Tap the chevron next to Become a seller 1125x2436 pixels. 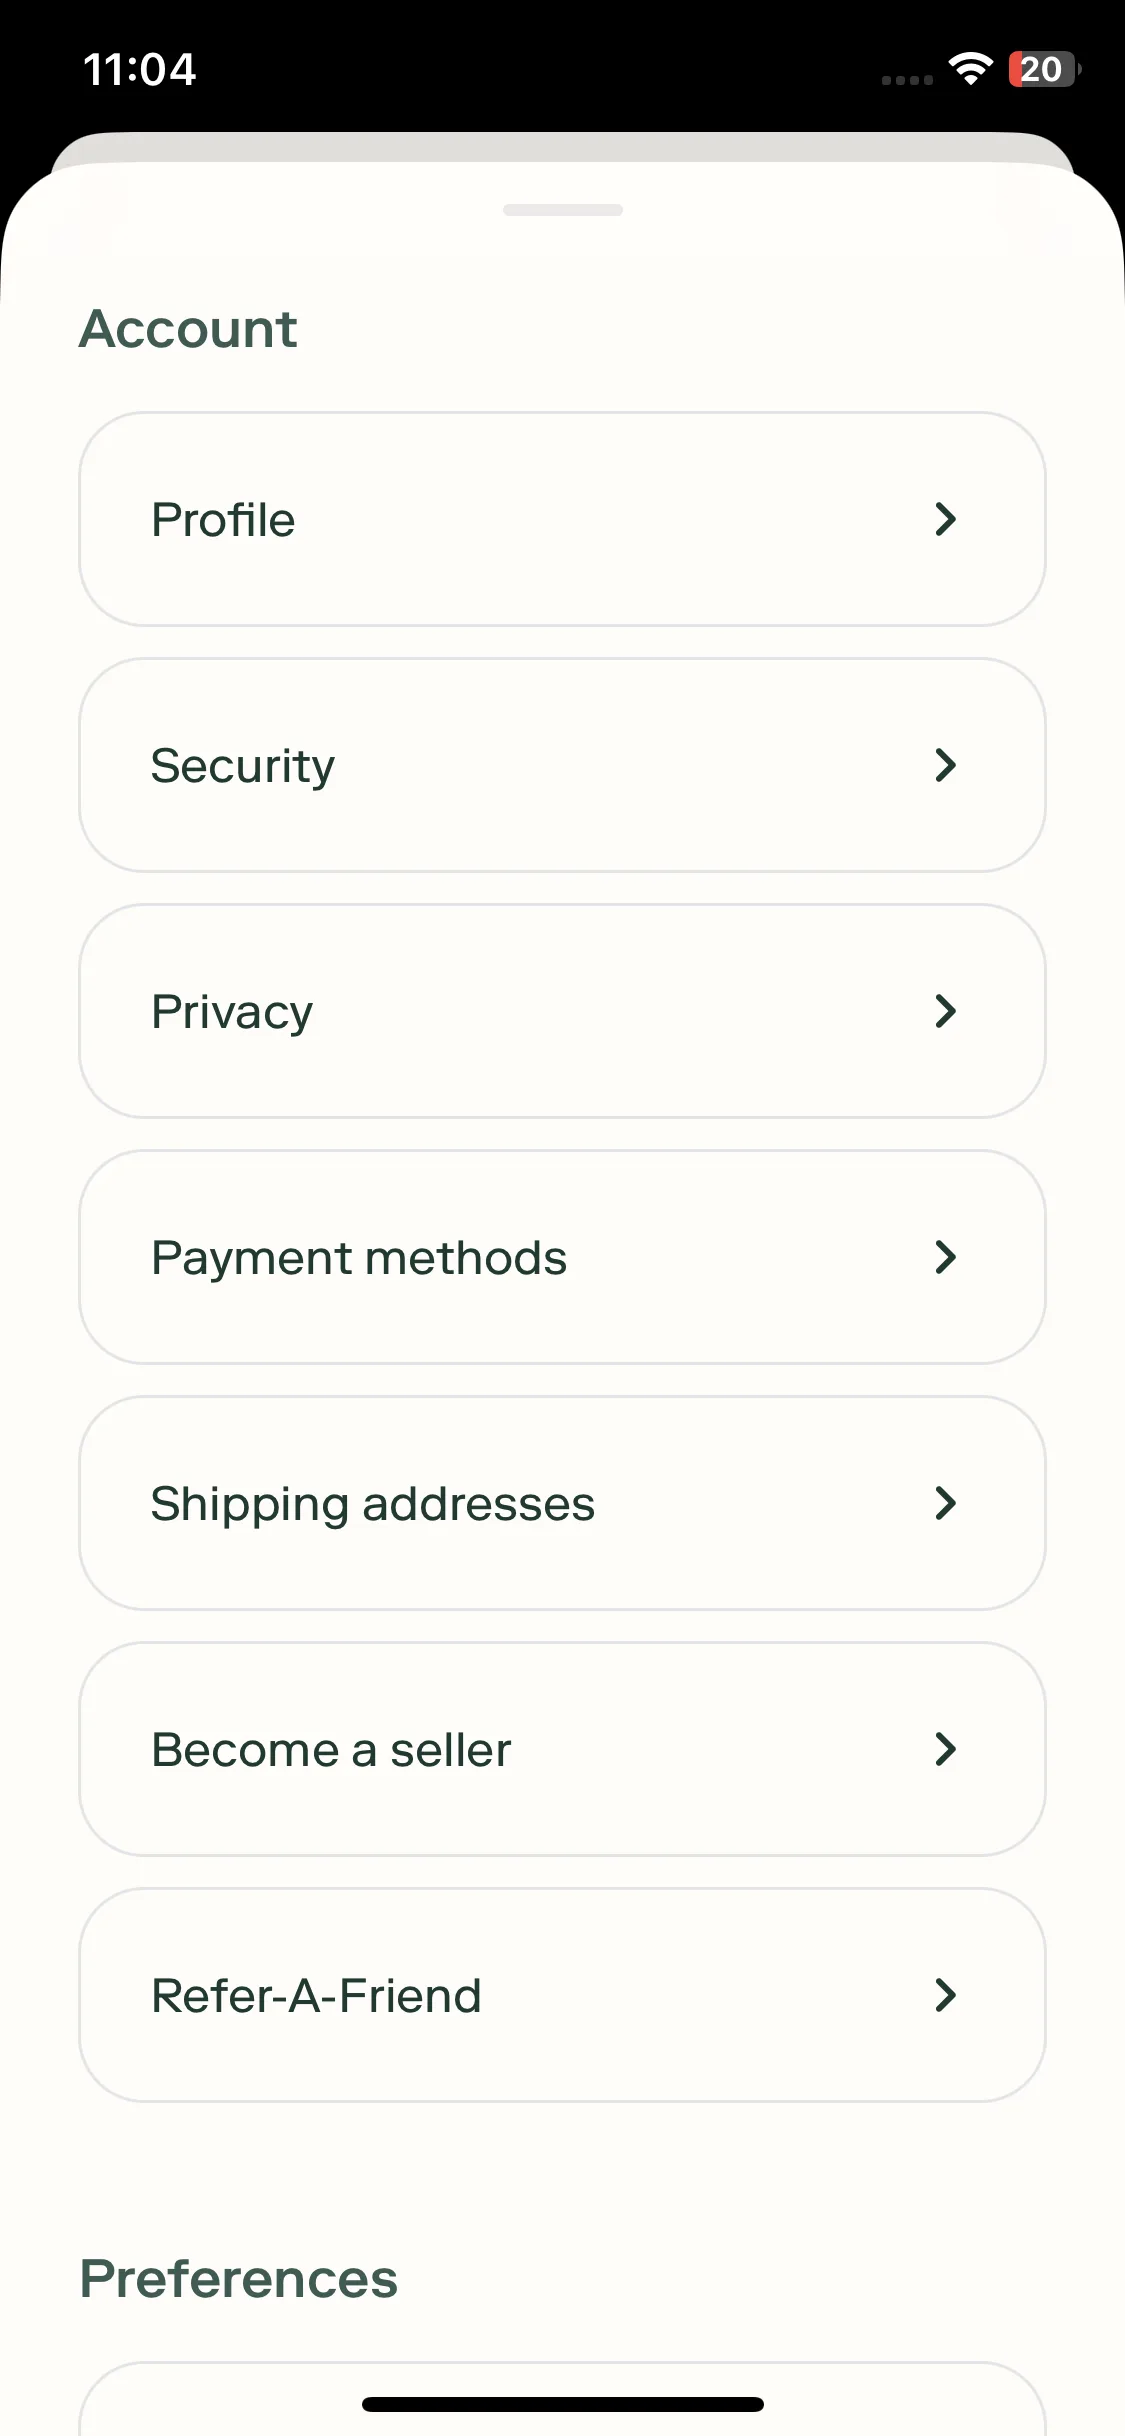945,1749
